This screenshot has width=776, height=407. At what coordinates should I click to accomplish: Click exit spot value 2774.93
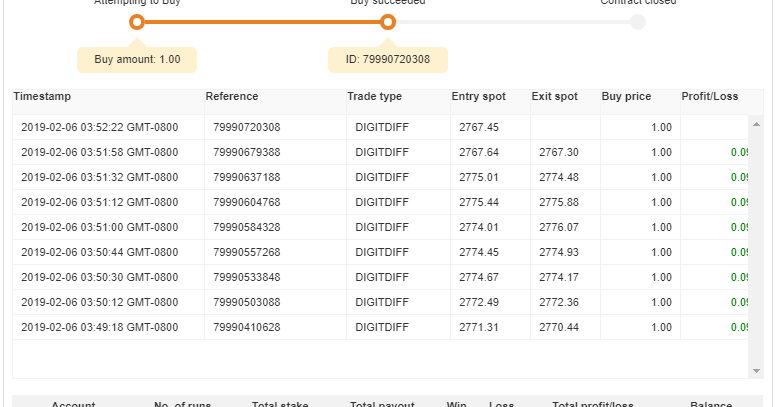[x=559, y=252]
